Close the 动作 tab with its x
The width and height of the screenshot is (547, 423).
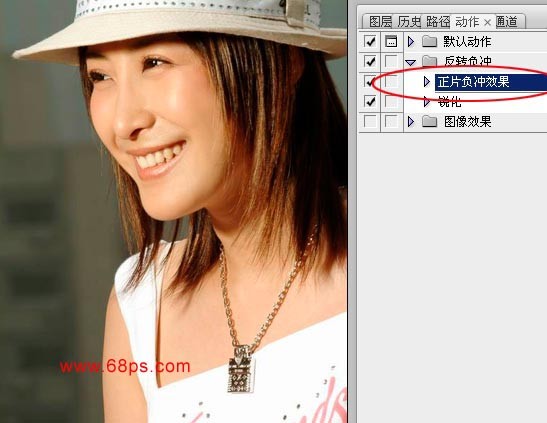[488, 23]
